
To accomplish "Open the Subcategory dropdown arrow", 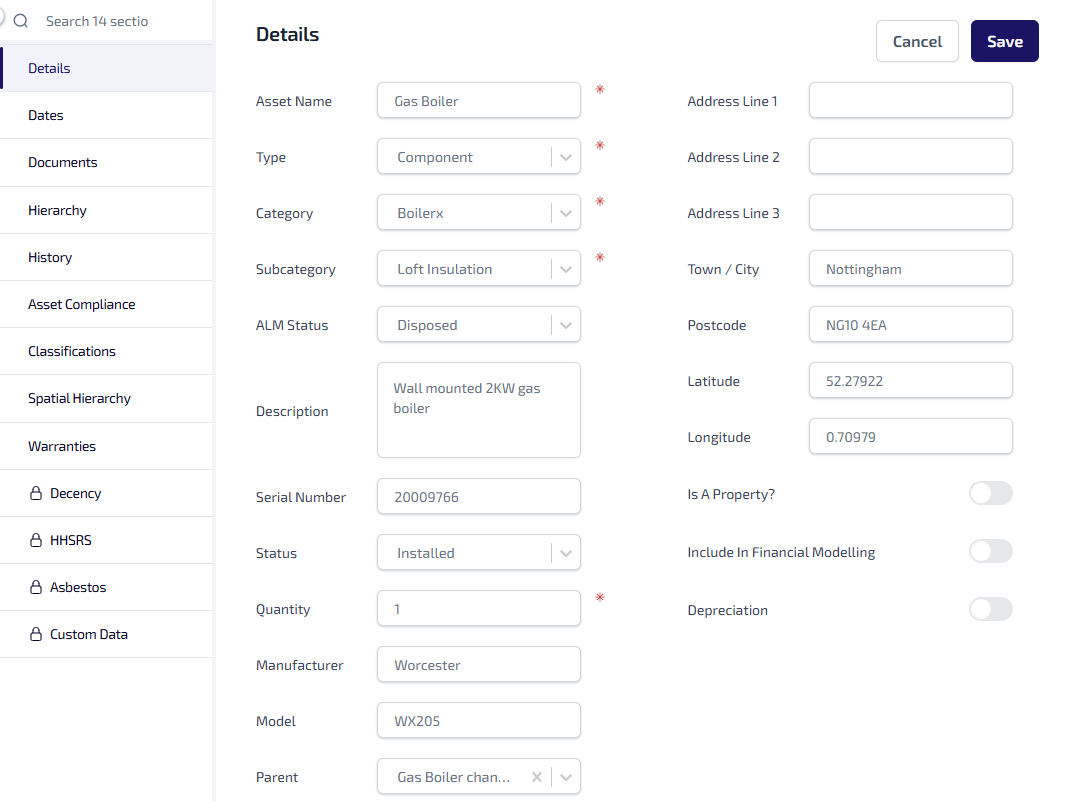I will pyautogui.click(x=566, y=269).
